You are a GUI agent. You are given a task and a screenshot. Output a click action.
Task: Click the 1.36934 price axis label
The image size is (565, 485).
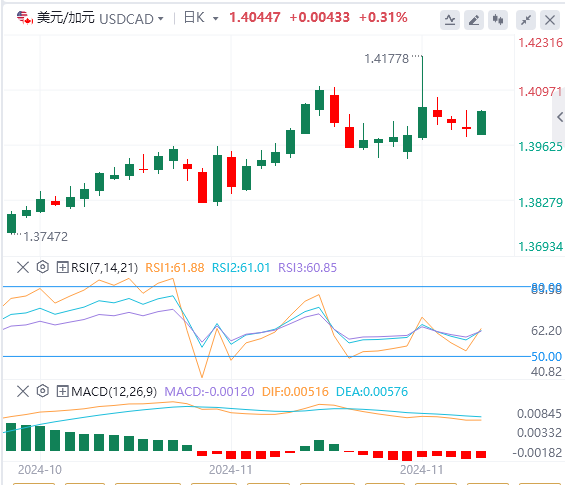pyautogui.click(x=540, y=247)
